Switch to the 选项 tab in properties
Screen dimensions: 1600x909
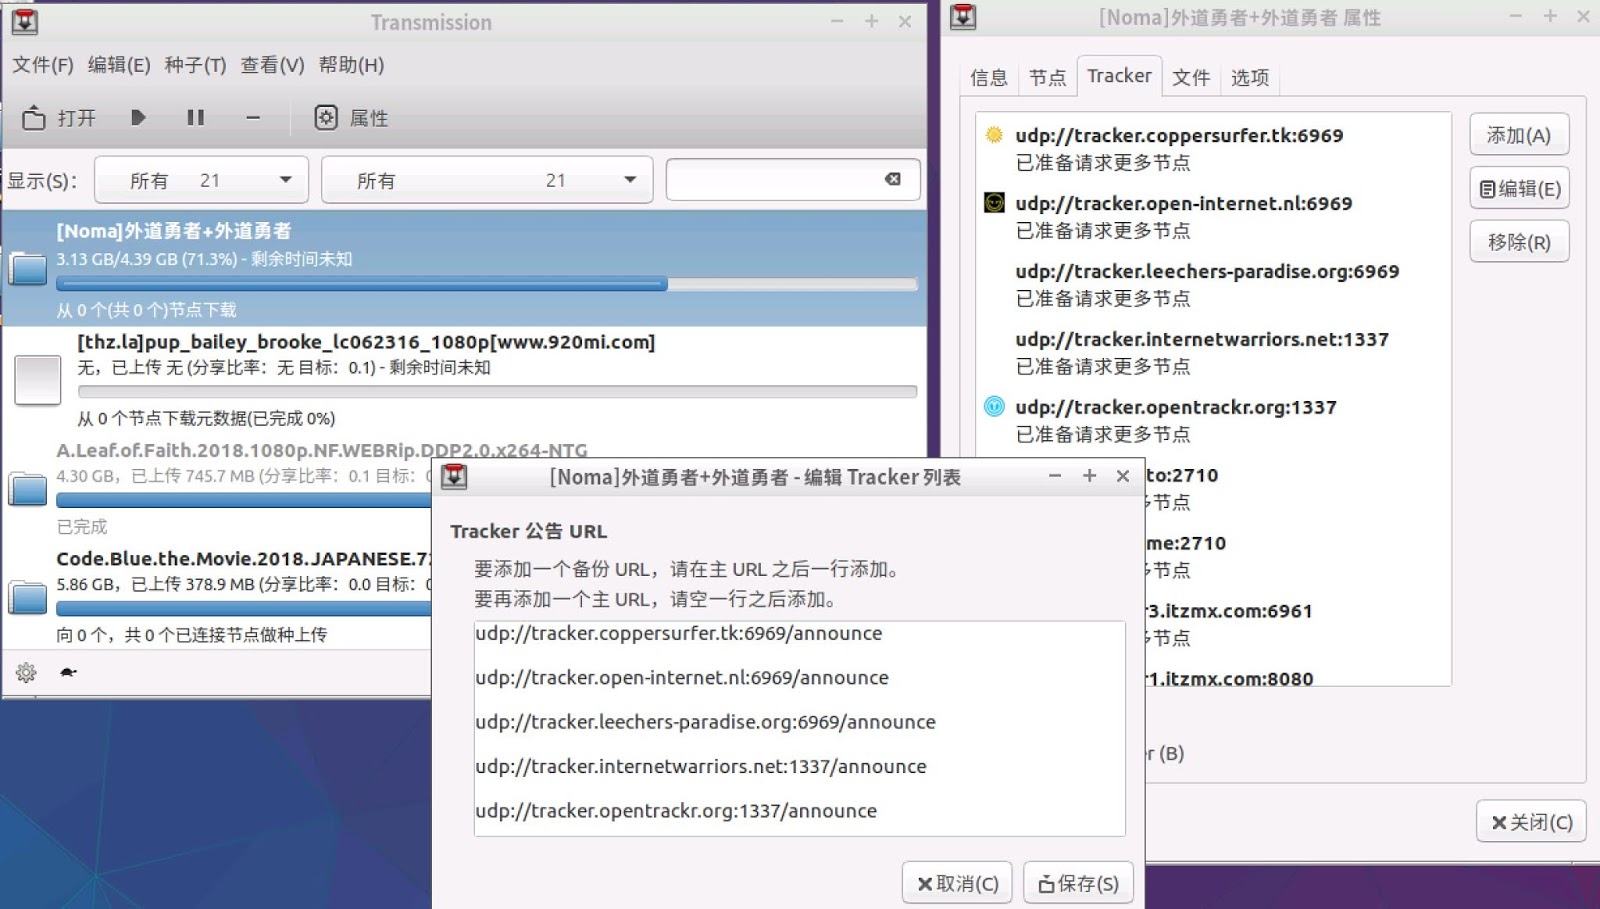1250,77
